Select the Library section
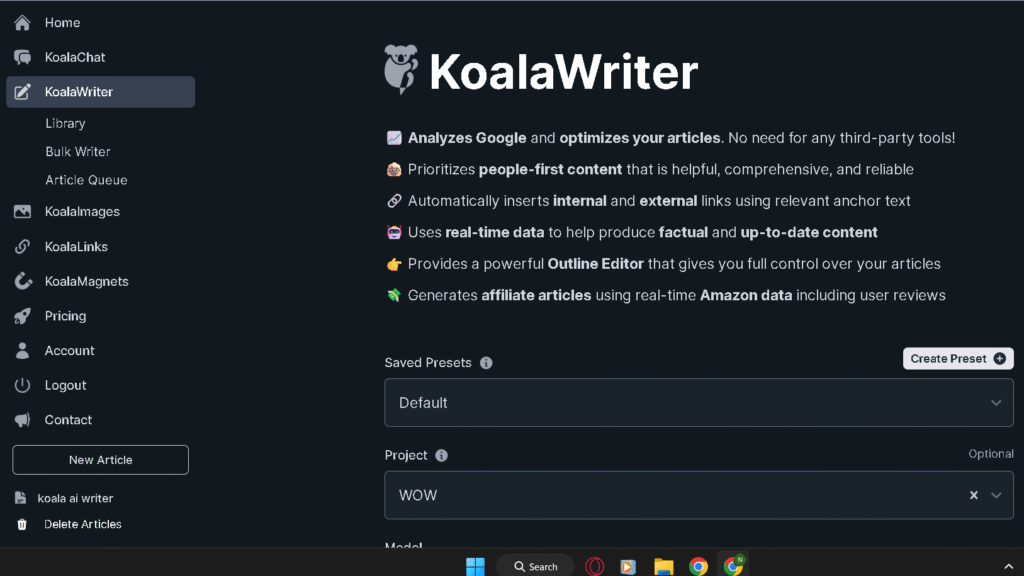Viewport: 1024px width, 576px height. click(65, 123)
